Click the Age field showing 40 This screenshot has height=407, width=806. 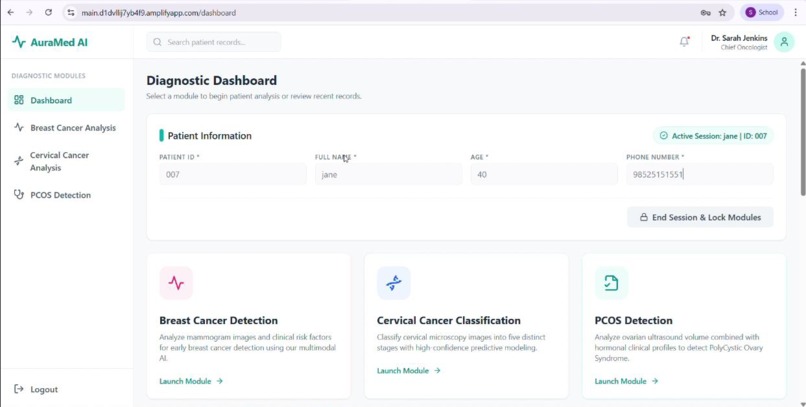tap(544, 174)
